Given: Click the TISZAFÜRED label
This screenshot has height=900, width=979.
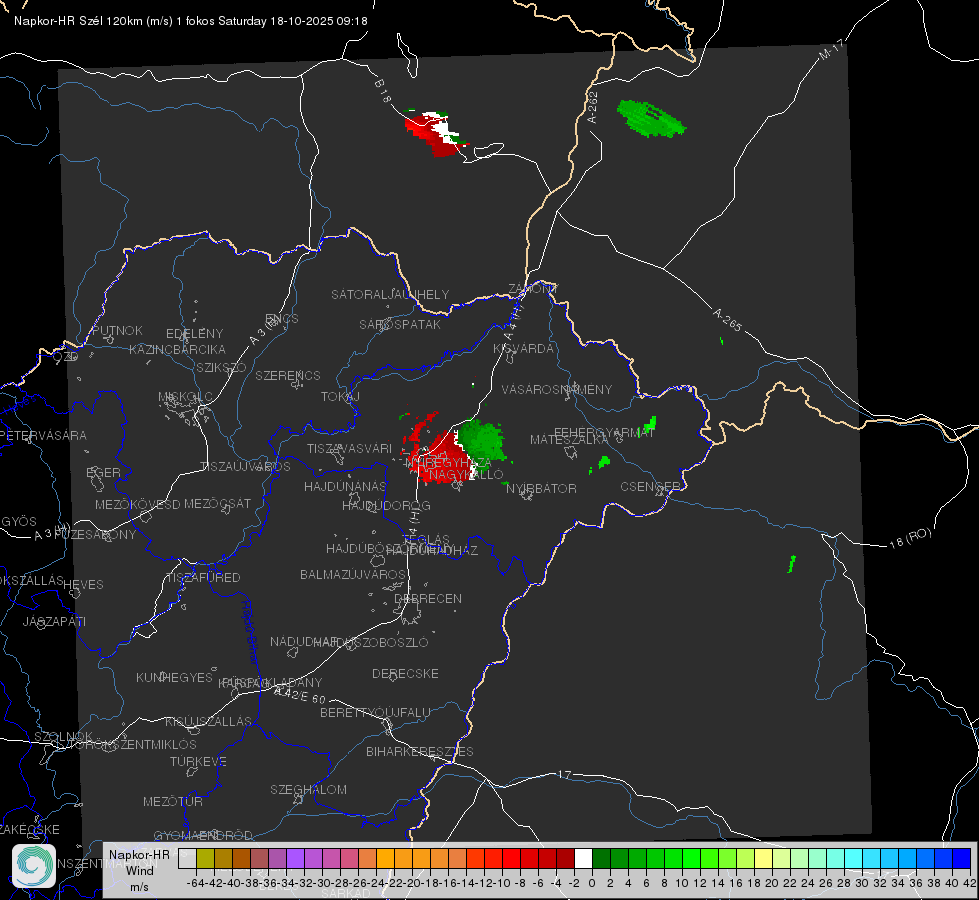Looking at the screenshot, I should coord(204,578).
